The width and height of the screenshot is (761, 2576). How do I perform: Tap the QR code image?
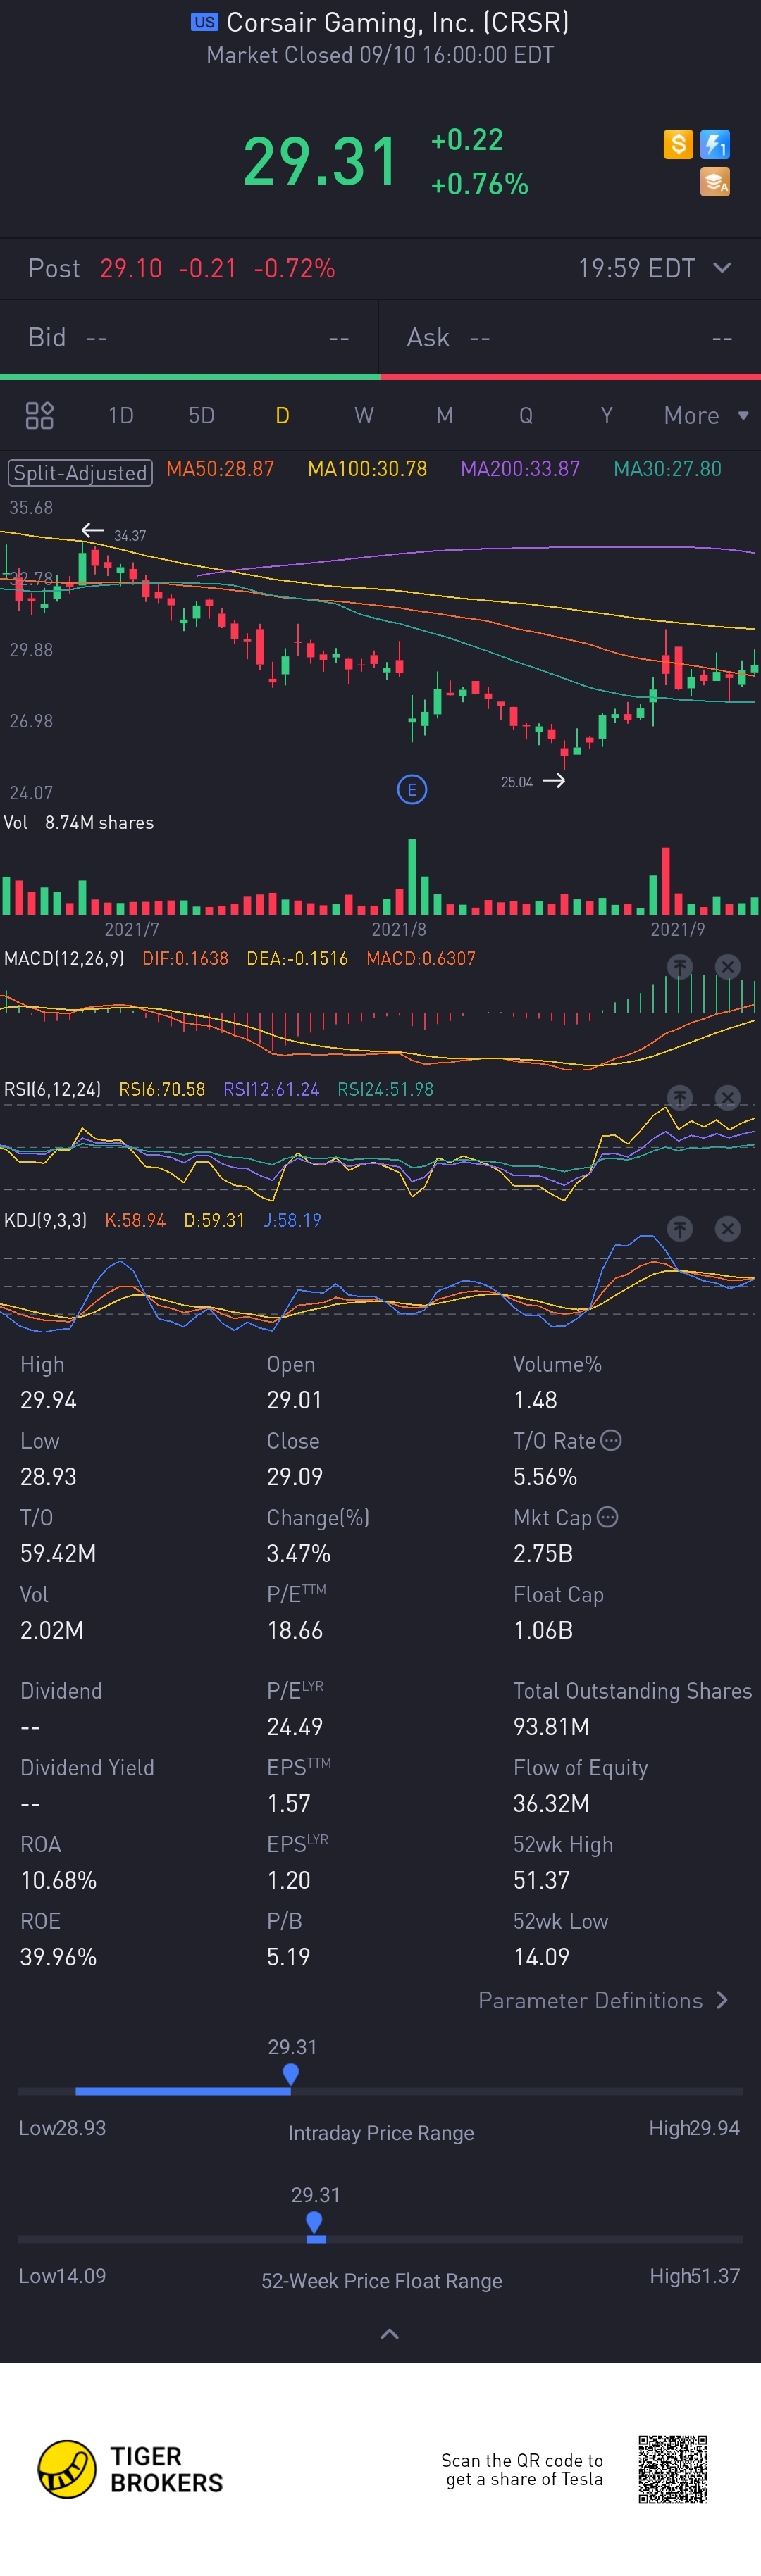coord(673,2469)
